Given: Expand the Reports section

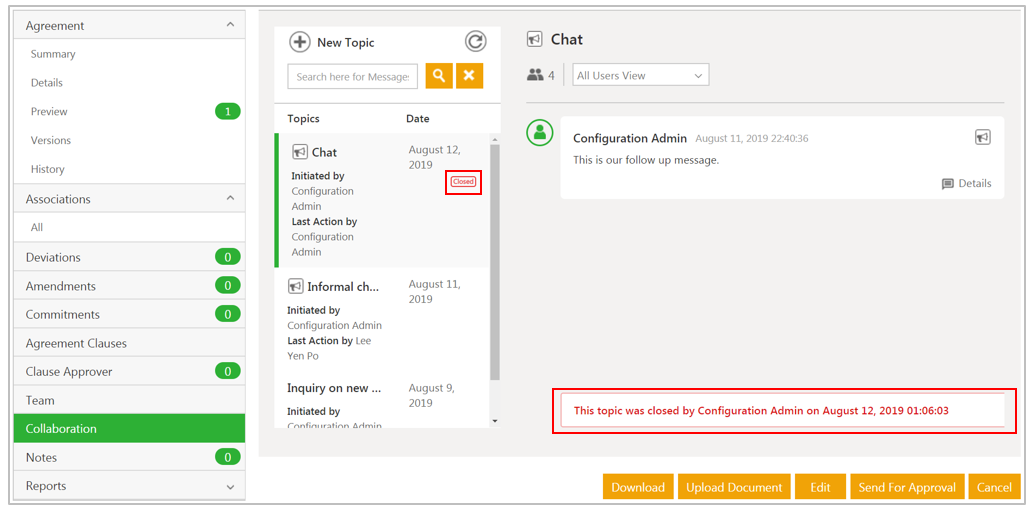Looking at the screenshot, I should click(230, 487).
